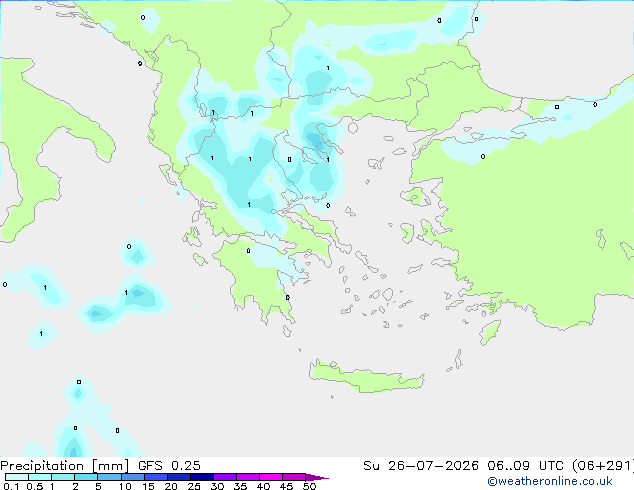Select the legend swatch between 30 and 35
This screenshot has width=634, height=490.
pyautogui.click(x=225, y=477)
